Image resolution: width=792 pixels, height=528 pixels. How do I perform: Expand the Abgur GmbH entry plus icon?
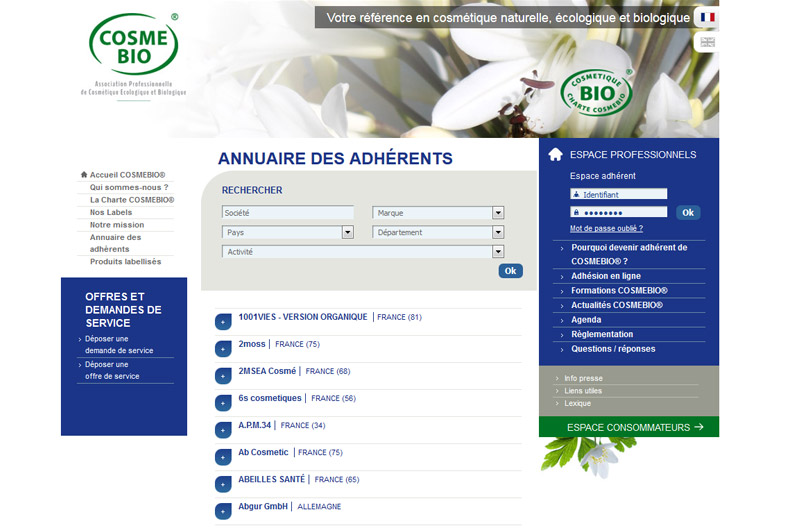point(223,511)
